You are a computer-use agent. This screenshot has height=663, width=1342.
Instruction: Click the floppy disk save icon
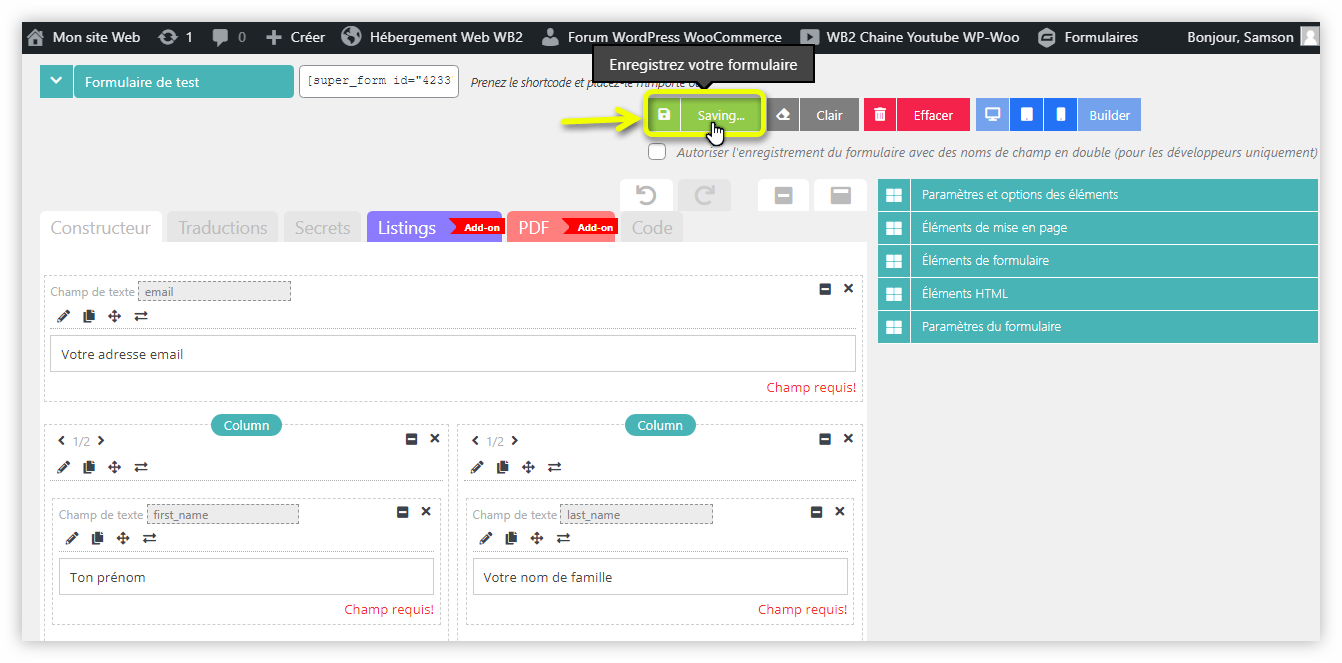pyautogui.click(x=664, y=115)
